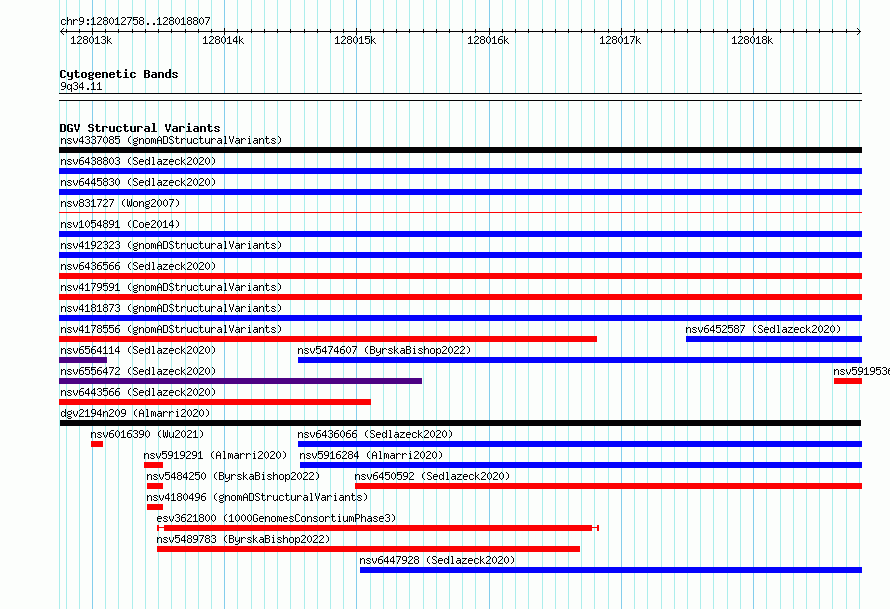The height and width of the screenshot is (609, 890).
Task: Click the red nsv5489783 variant bar
Action: 368,549
